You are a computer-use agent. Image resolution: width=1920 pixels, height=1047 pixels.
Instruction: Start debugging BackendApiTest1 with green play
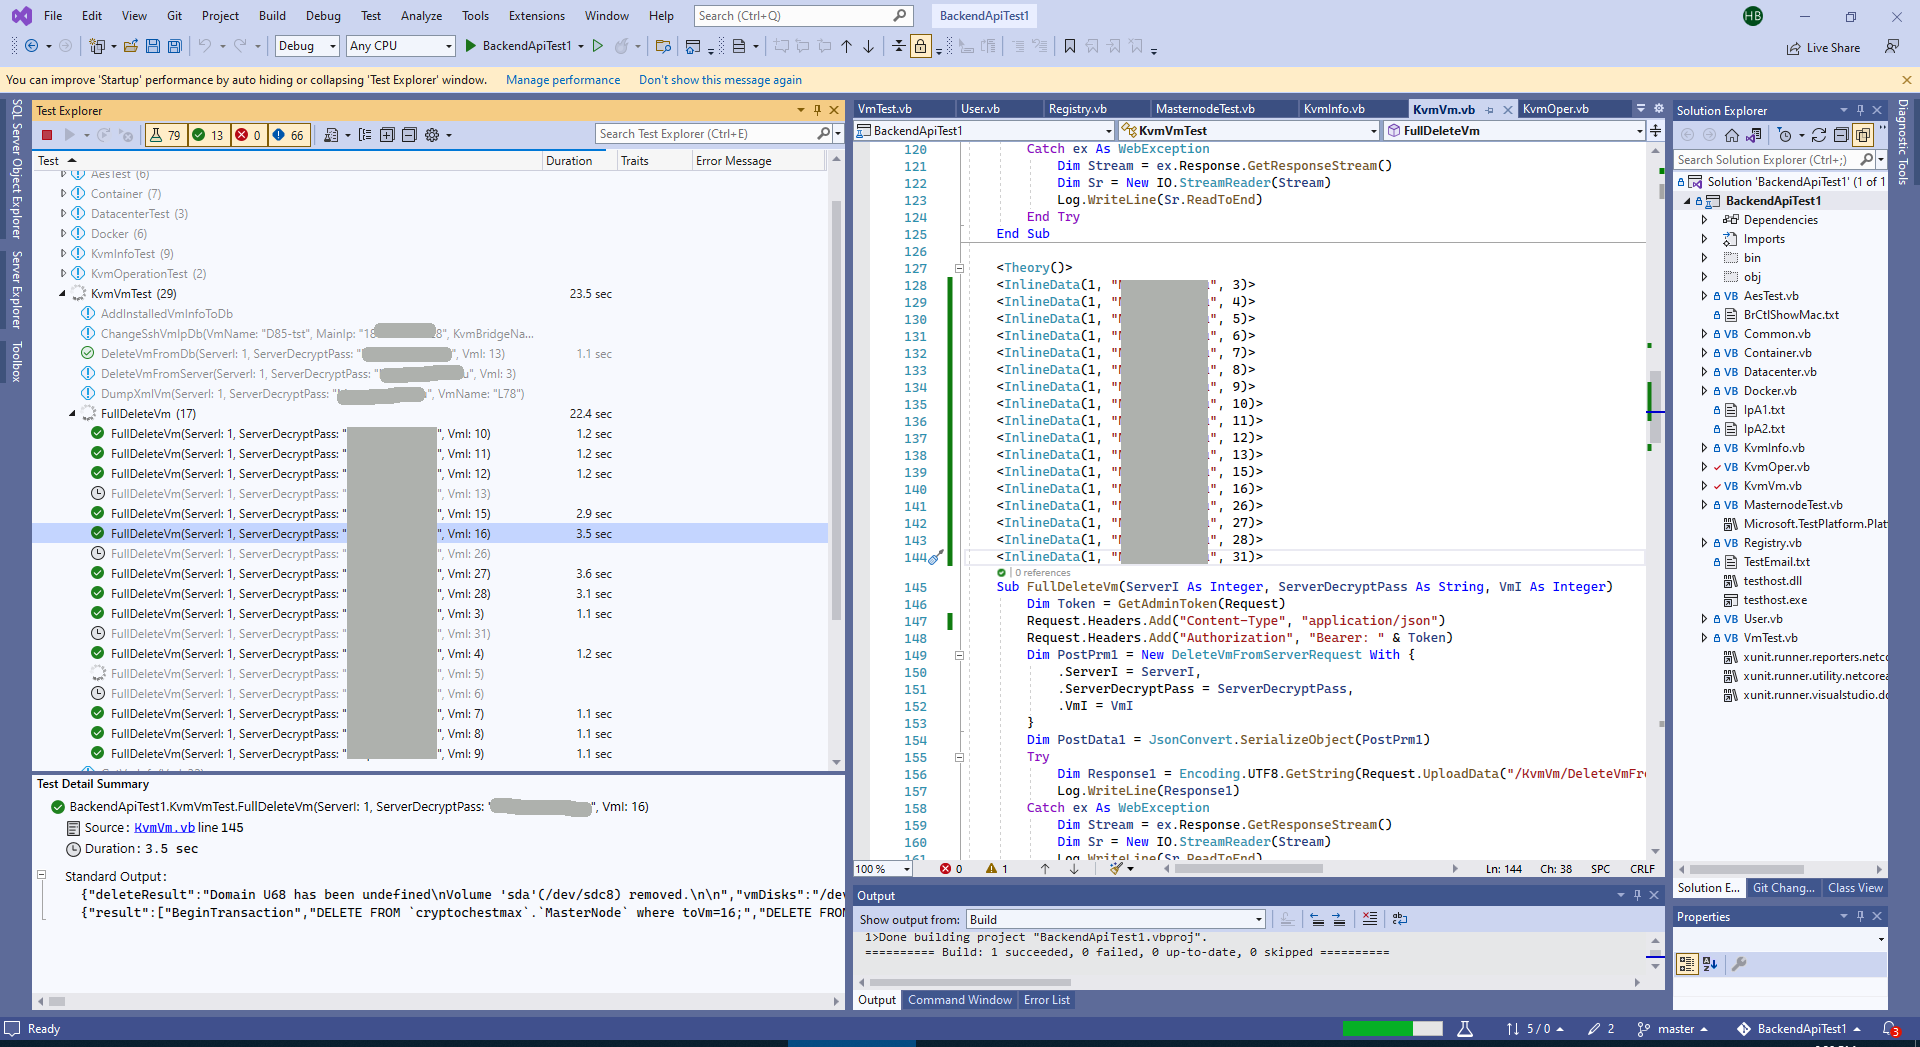tap(471, 46)
